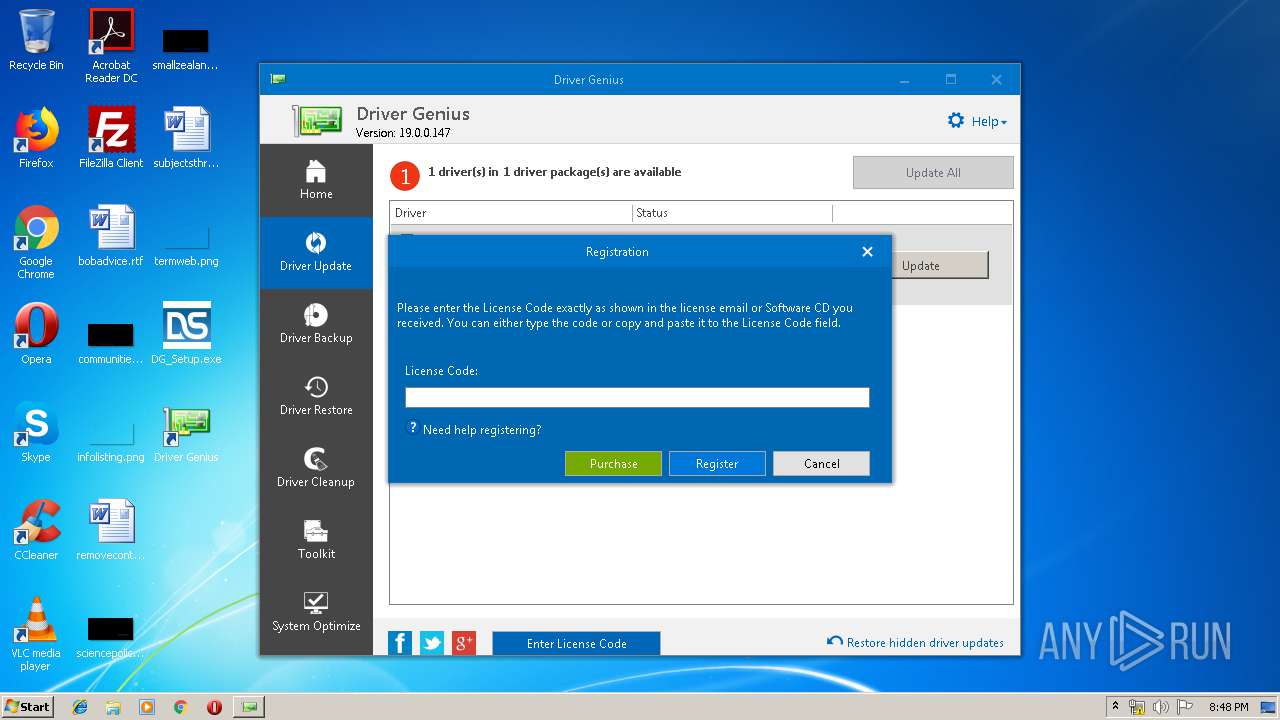Viewport: 1280px width, 720px height.
Task: Click the settings gear icon
Action: 956,121
